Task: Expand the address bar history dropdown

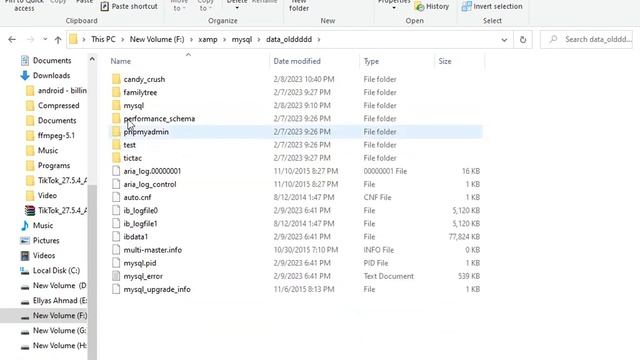Action: pos(504,40)
